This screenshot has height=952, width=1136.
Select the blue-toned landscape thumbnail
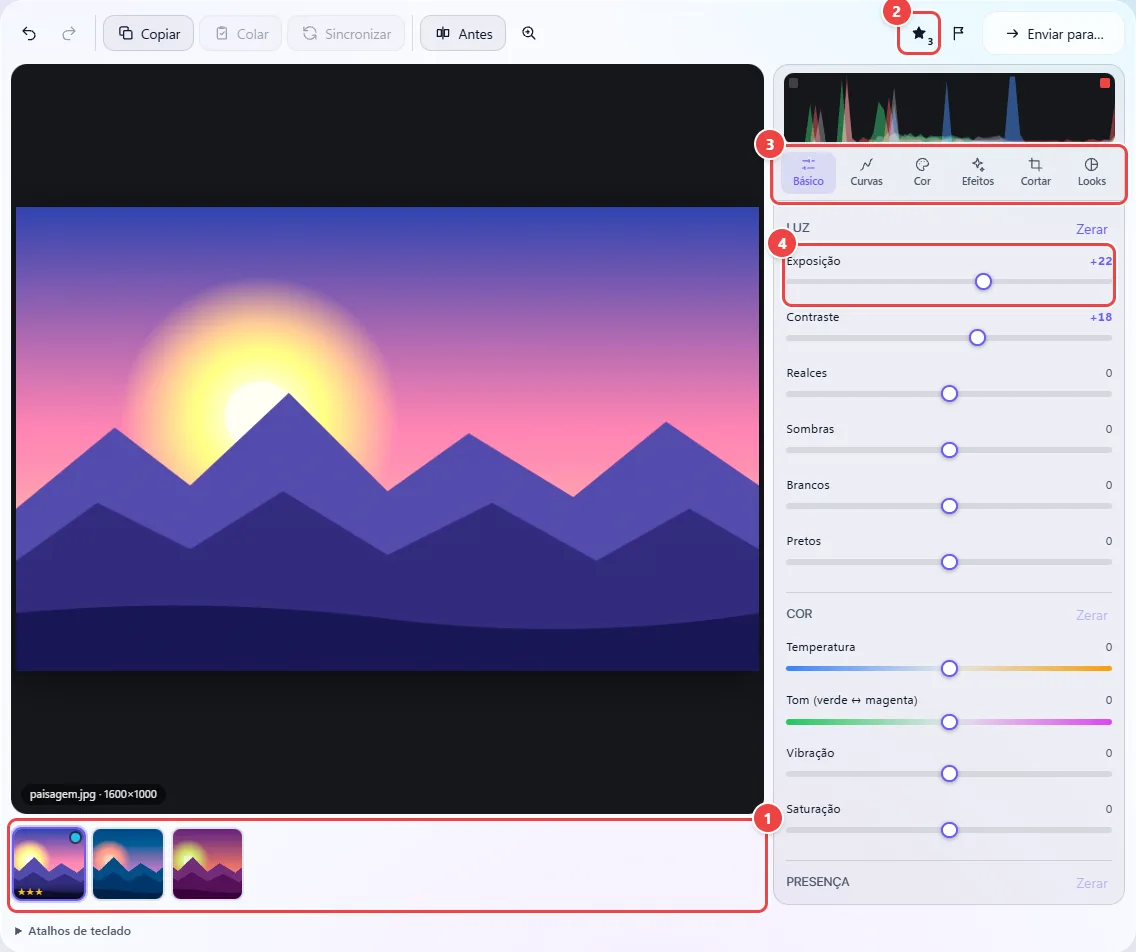pos(128,864)
